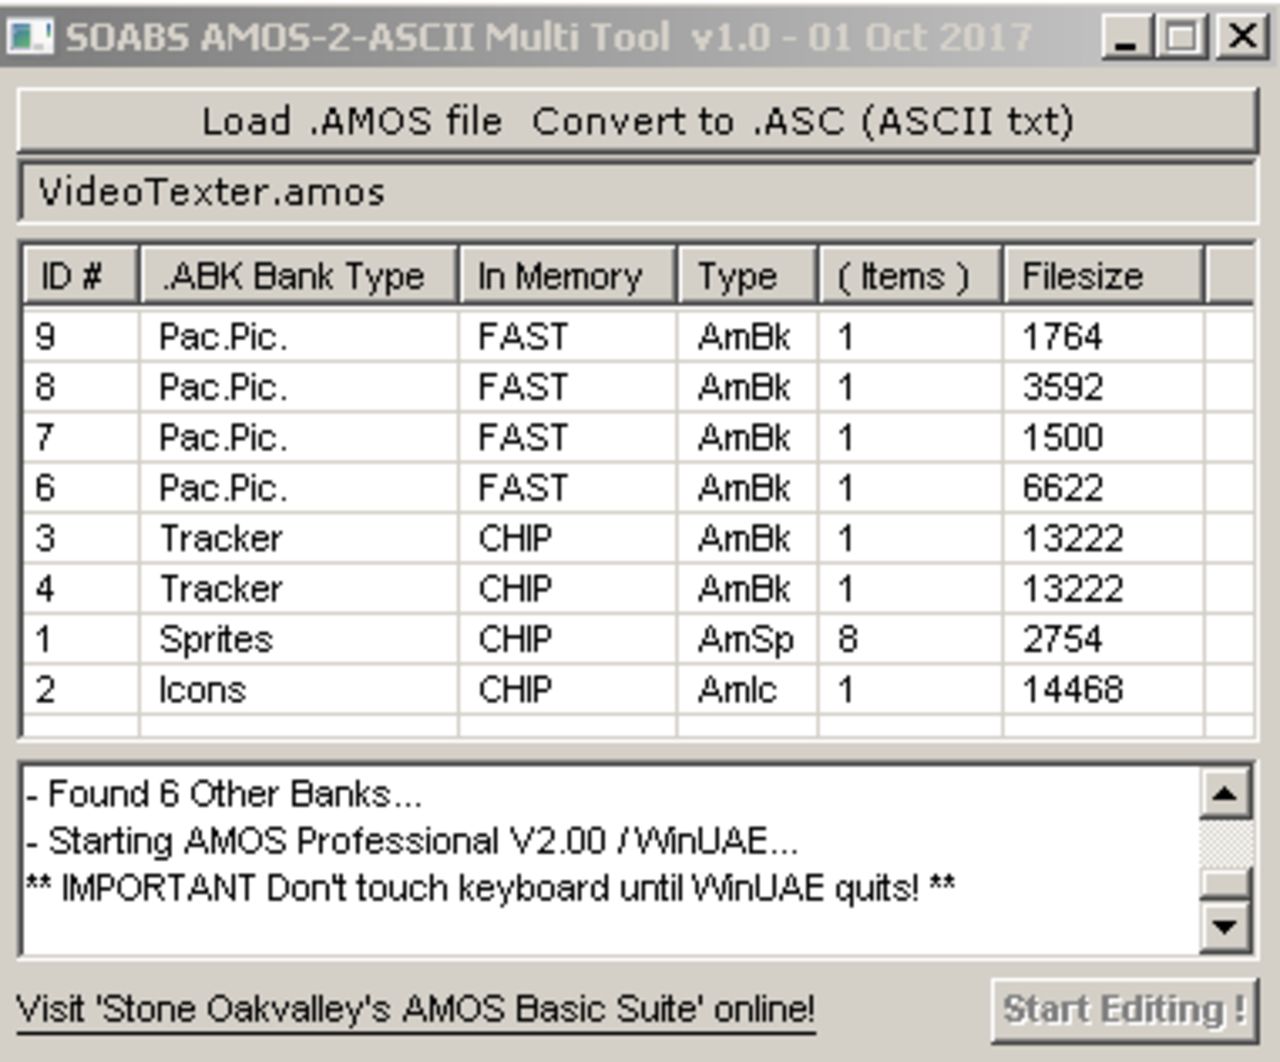
Task: Click the log scrollbar thumb
Action: (1225, 881)
